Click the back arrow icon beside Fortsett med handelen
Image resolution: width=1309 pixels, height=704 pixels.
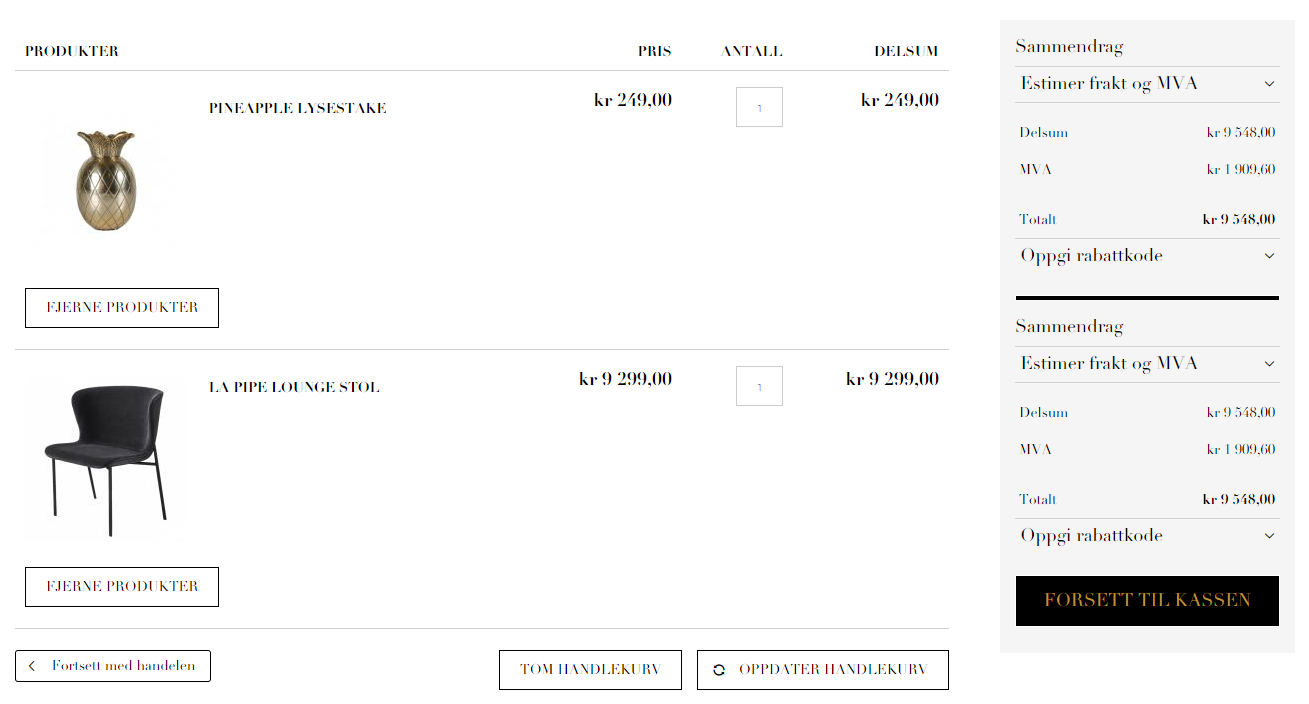pos(32,666)
